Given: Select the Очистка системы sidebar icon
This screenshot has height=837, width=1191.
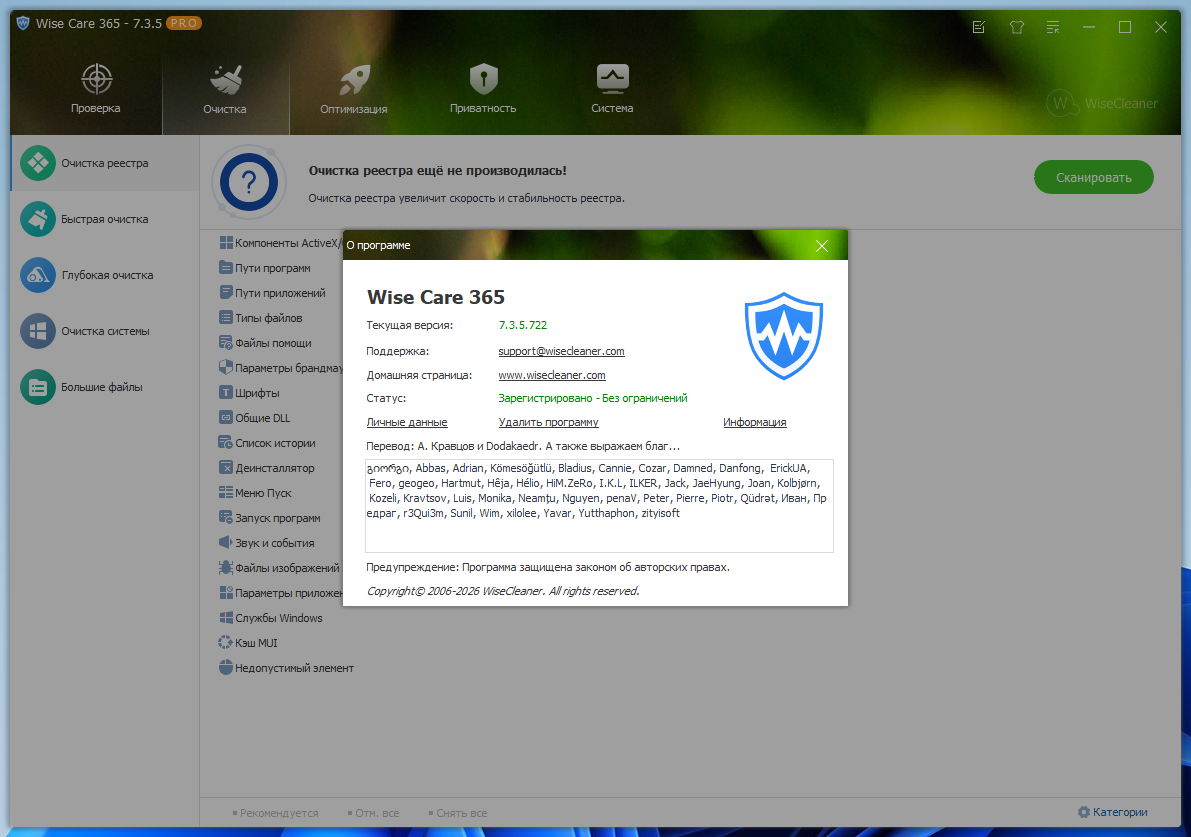Looking at the screenshot, I should (x=38, y=331).
